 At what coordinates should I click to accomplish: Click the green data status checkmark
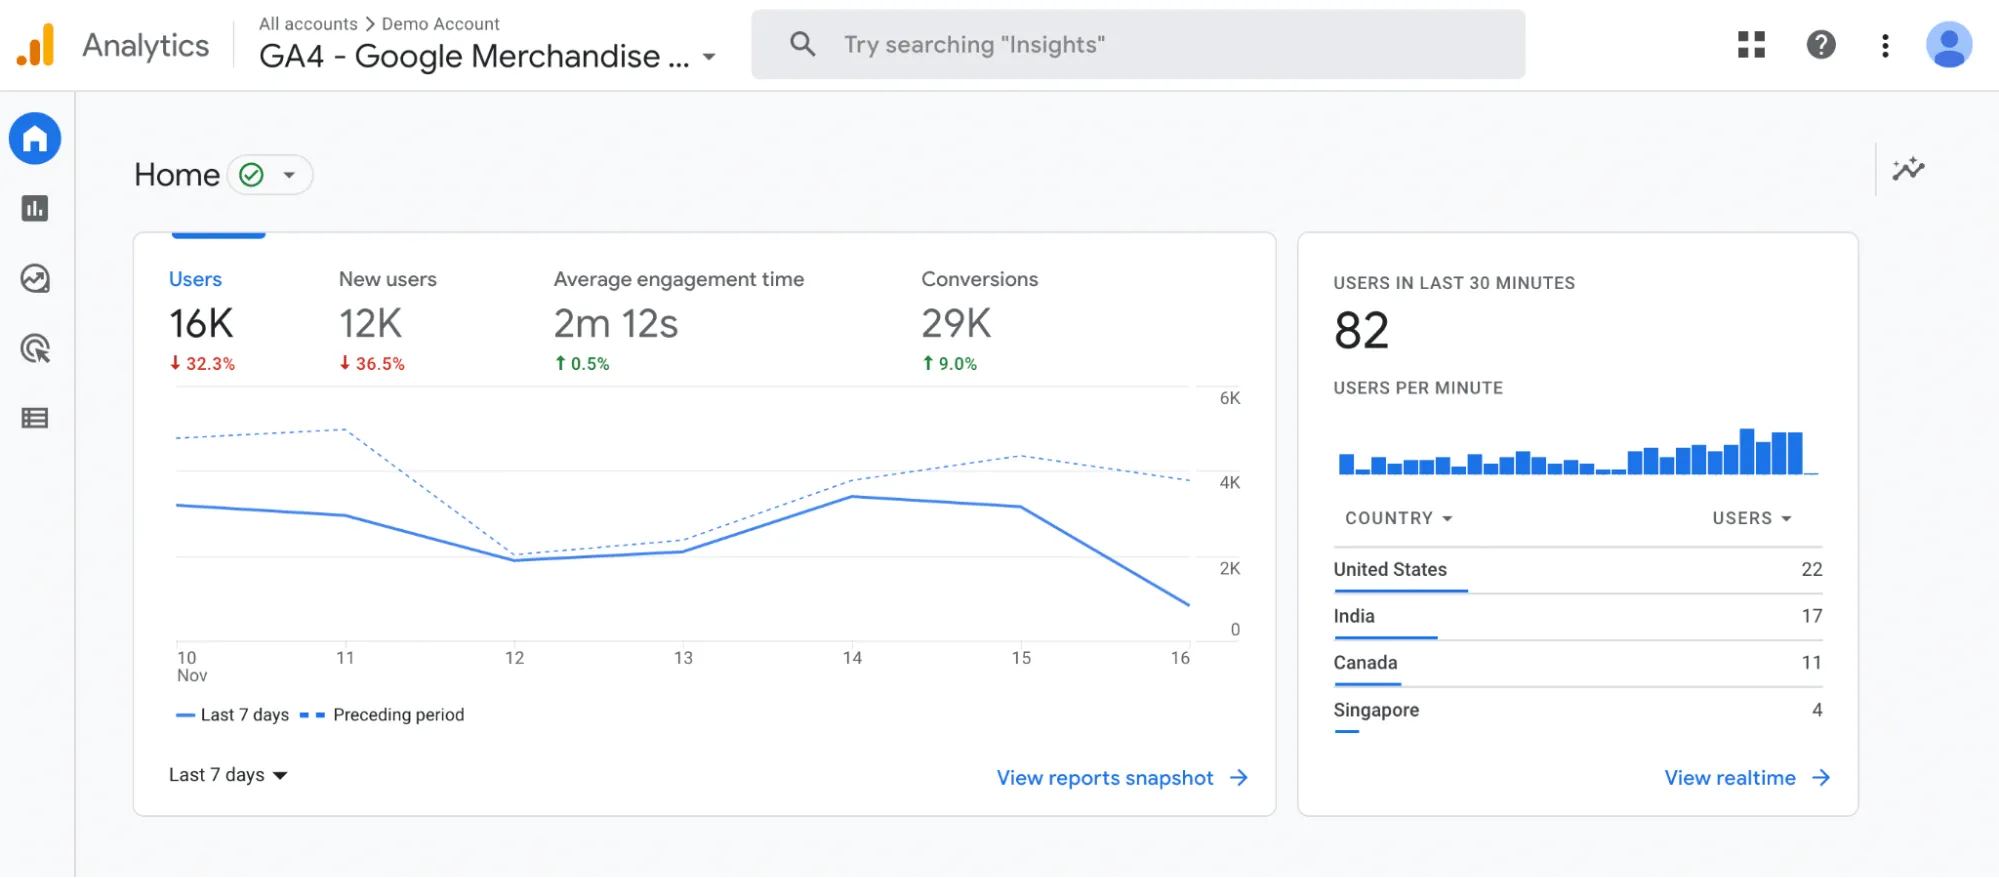click(252, 175)
